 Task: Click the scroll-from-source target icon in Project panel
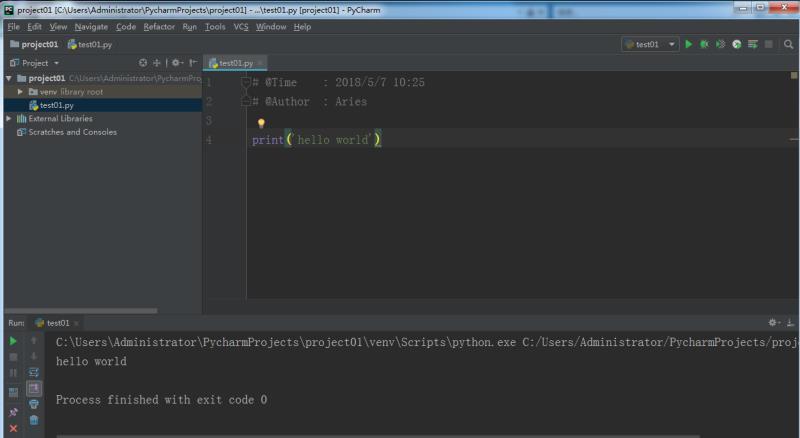[x=143, y=63]
